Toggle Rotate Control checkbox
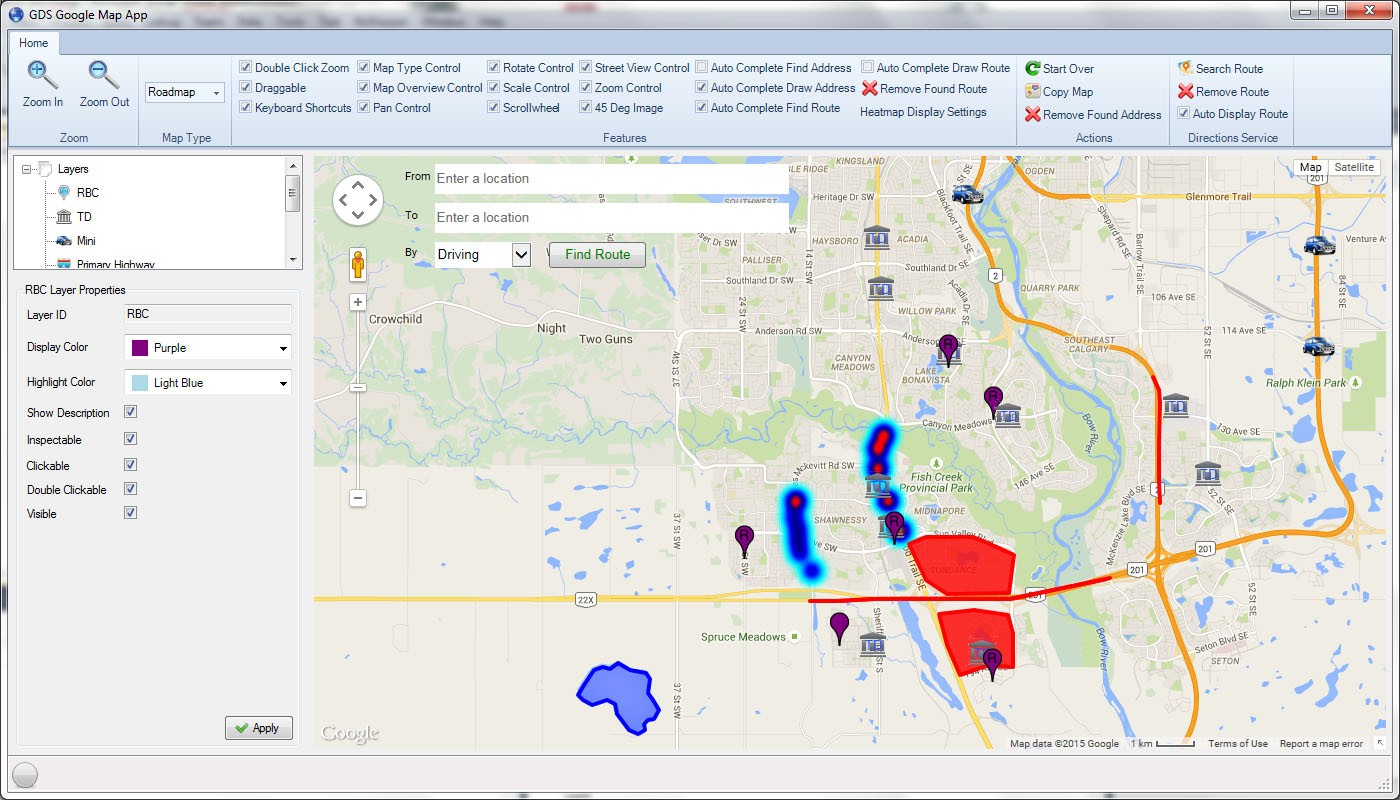Viewport: 1400px width, 800px height. 494,68
